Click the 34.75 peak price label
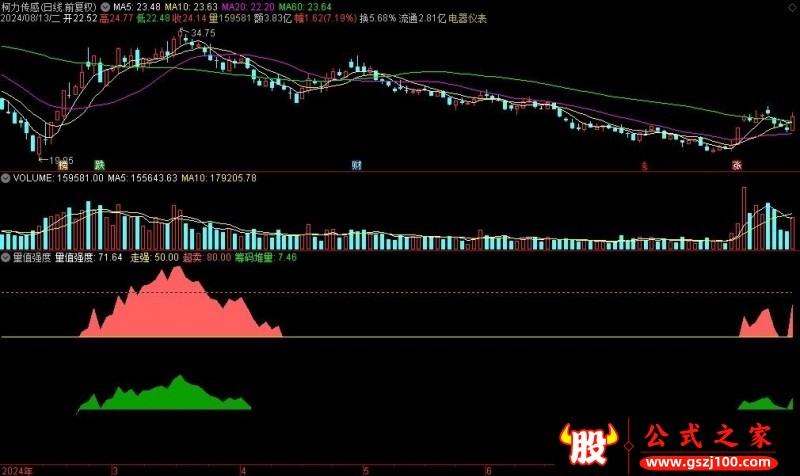 203,33
